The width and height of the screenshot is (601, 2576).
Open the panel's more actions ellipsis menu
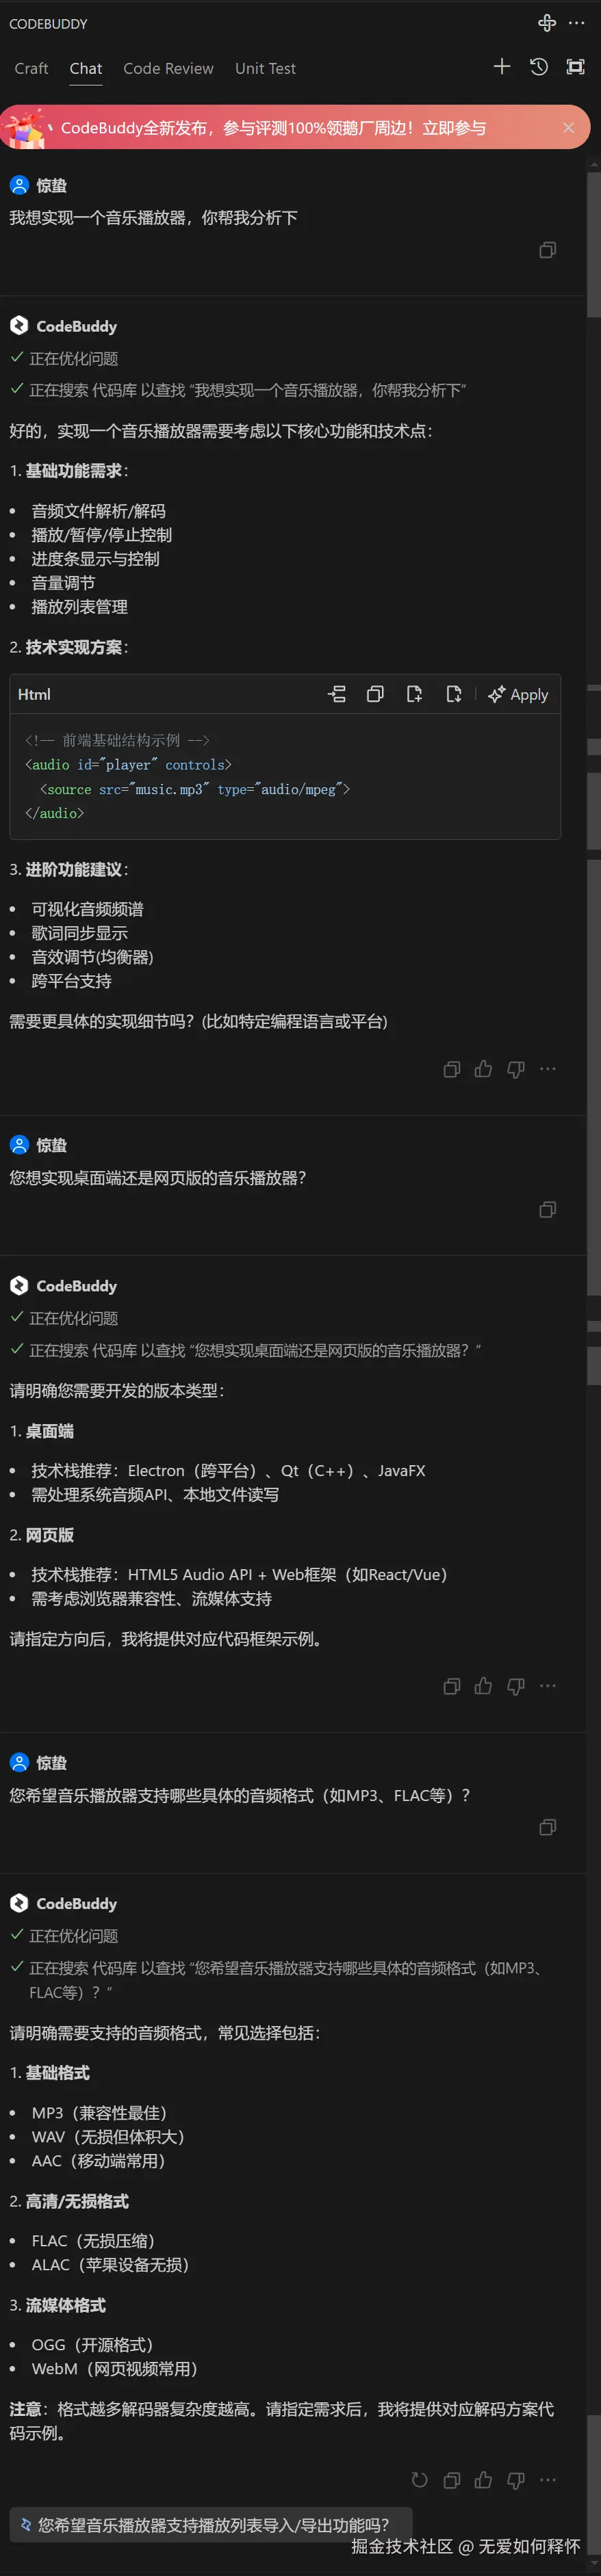577,22
